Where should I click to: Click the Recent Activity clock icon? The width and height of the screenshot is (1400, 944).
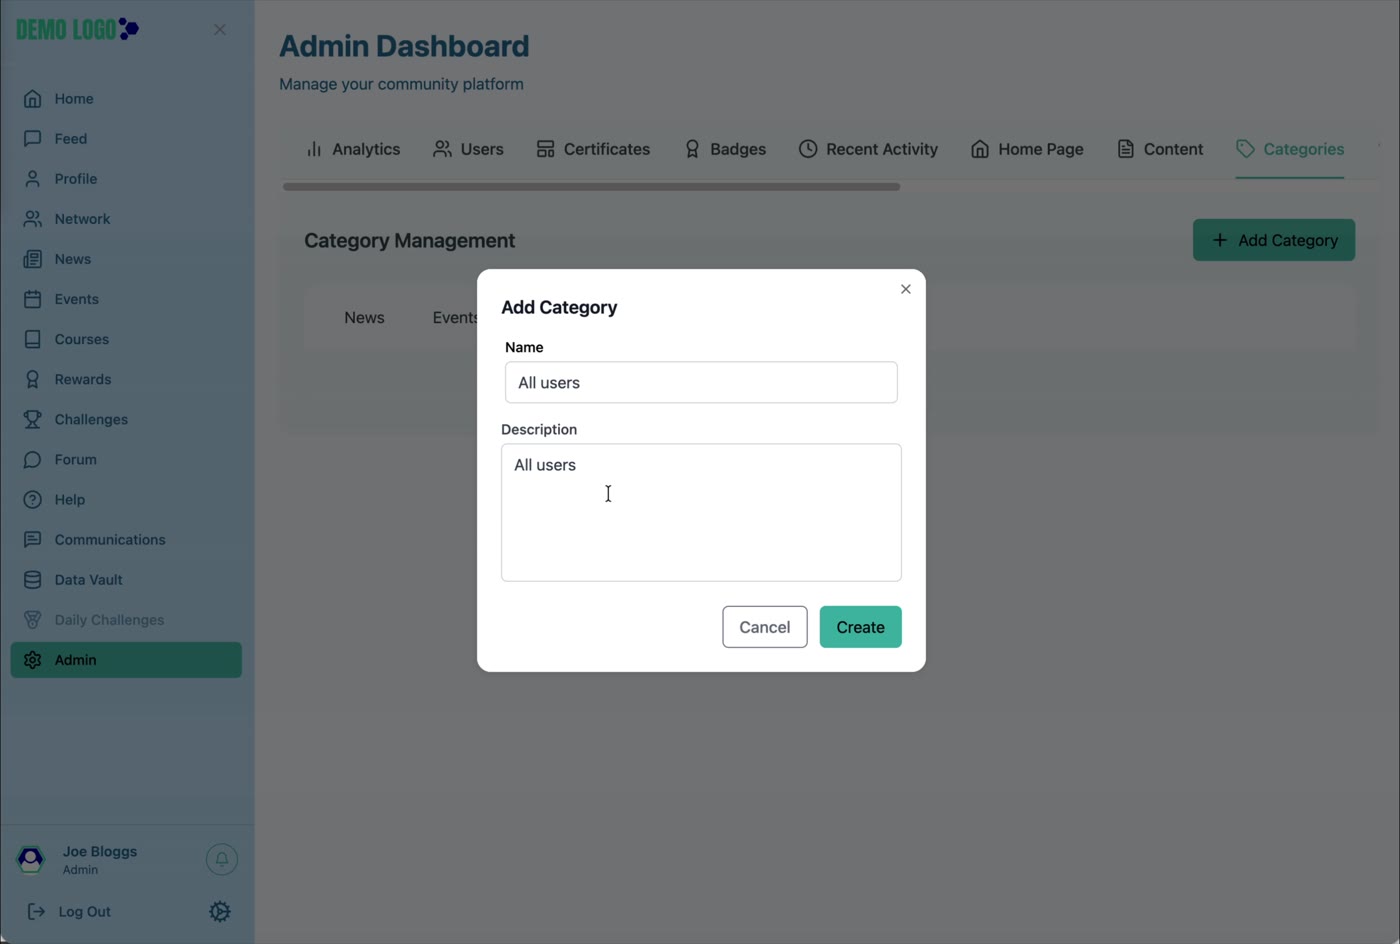point(808,149)
